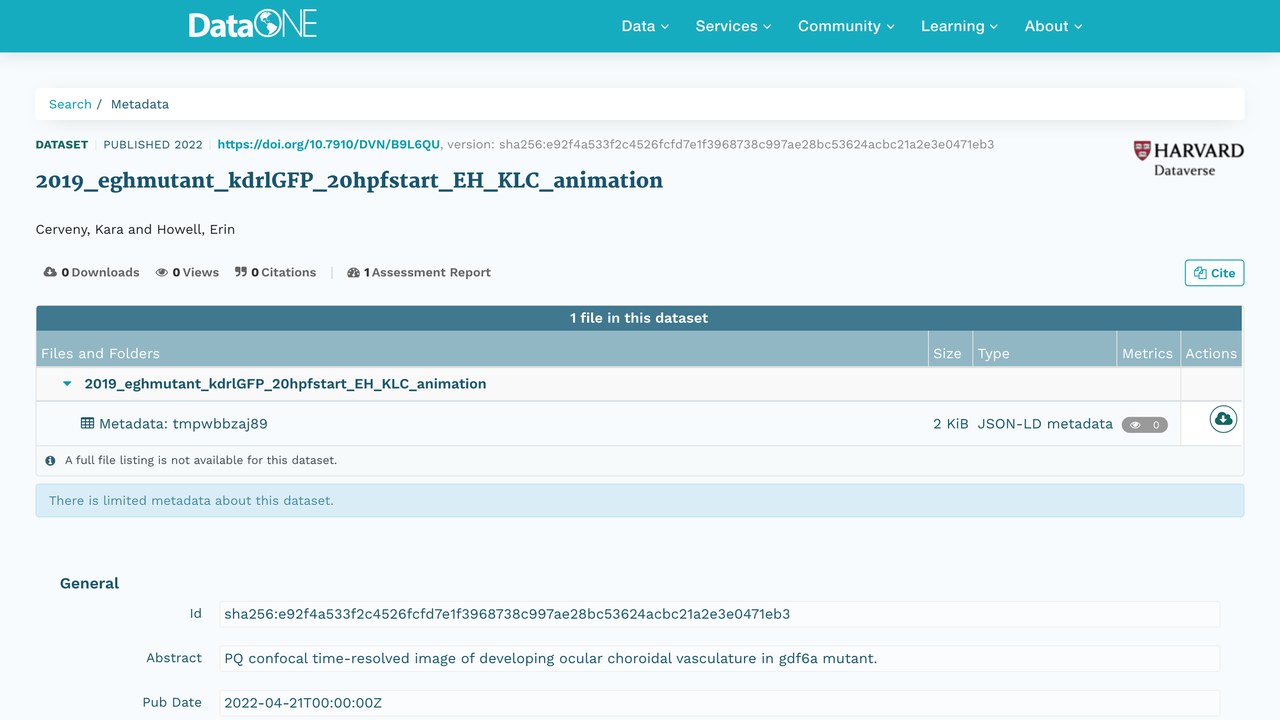This screenshot has height=720, width=1280.
Task: Click the green download cloud icon
Action: pos(1223,419)
